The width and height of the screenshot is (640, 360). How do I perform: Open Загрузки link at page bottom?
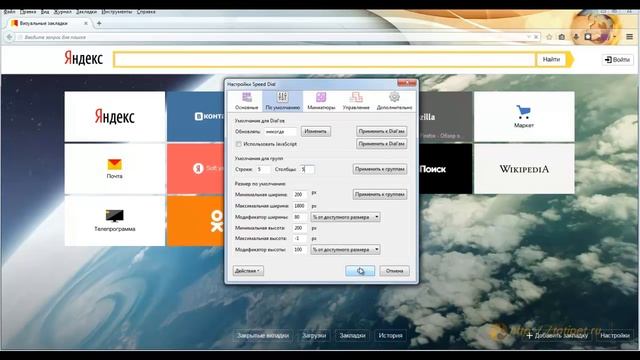point(314,336)
